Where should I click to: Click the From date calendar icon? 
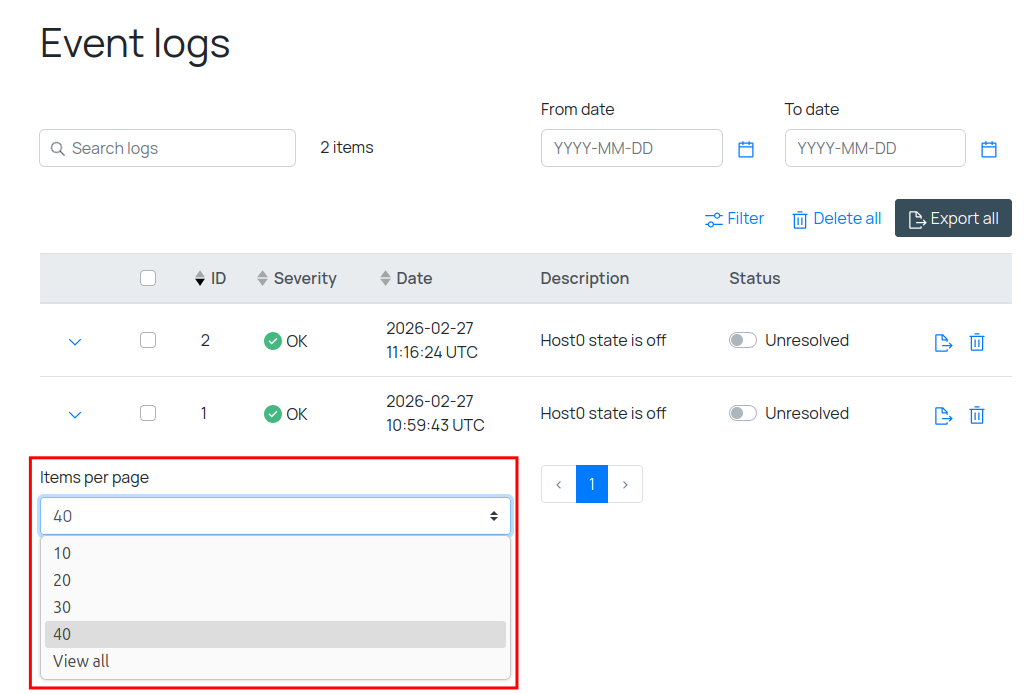[746, 149]
